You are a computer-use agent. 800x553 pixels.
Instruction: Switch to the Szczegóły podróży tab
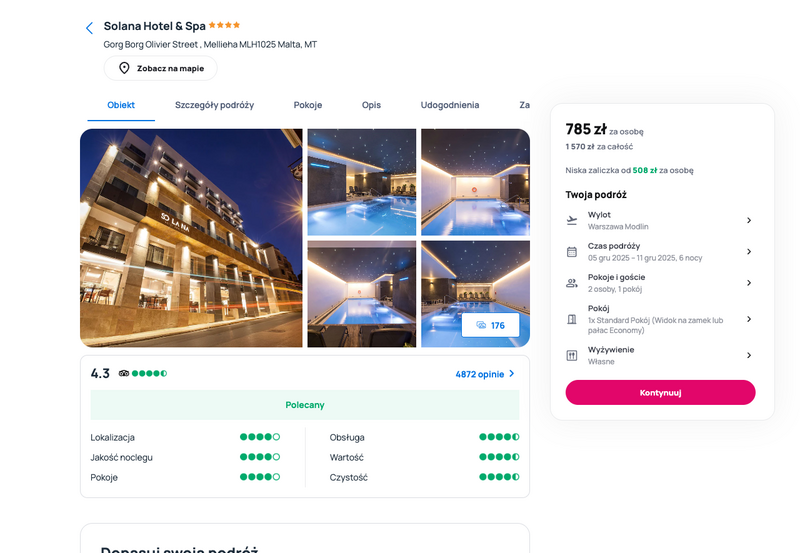coord(214,105)
